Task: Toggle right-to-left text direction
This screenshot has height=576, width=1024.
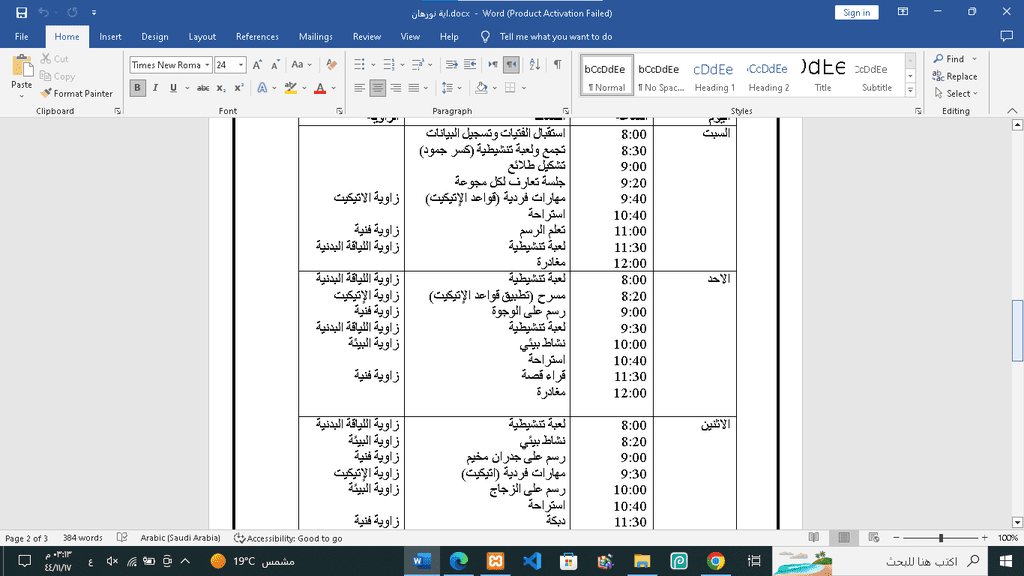Action: [x=511, y=64]
